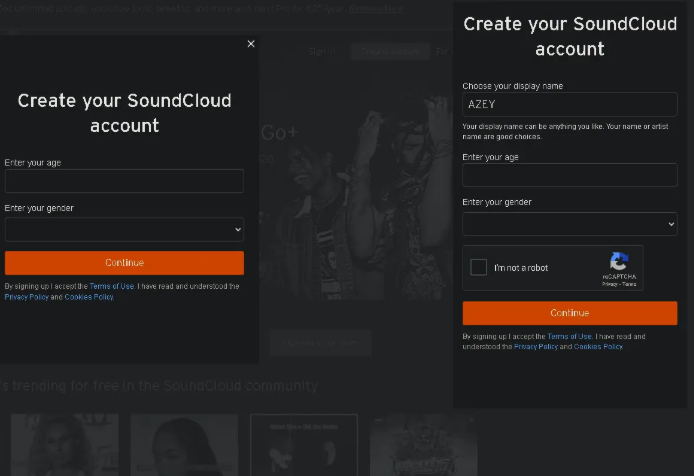Open the gender dropdown in right dialog
694x476 pixels.
[569, 223]
